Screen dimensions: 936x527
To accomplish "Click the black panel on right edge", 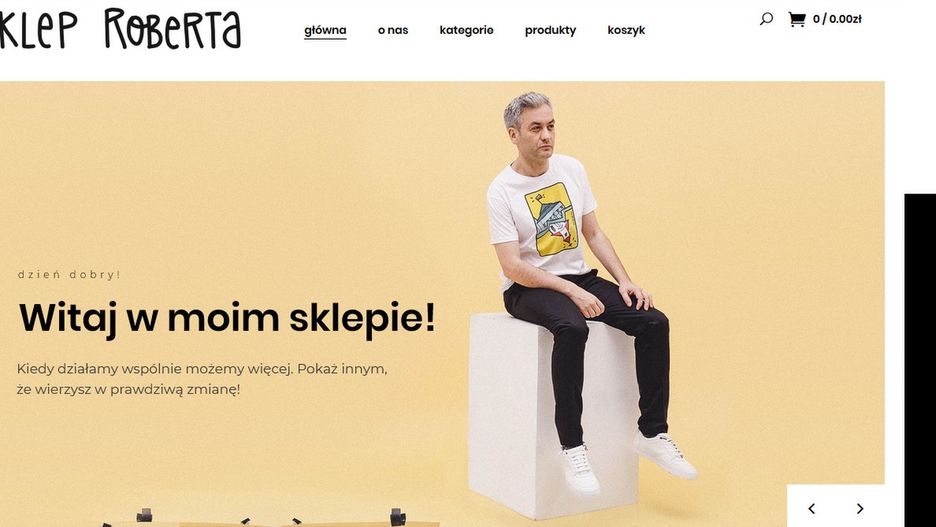I will [920, 360].
